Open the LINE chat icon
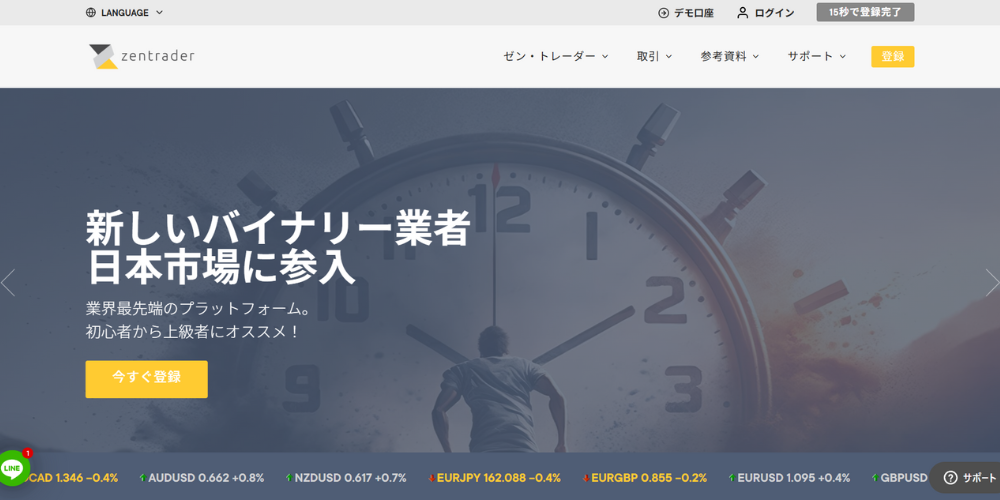Viewport: 1000px width, 500px height. click(x=13, y=469)
